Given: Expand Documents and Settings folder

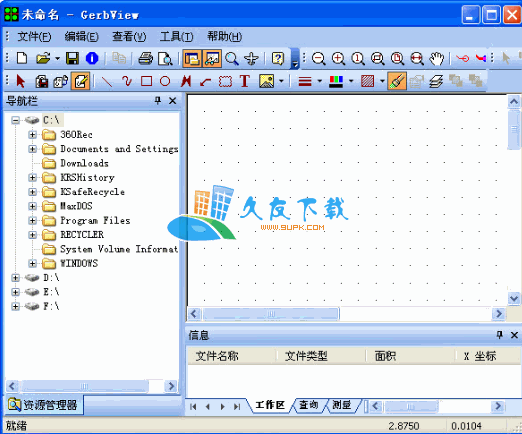Looking at the screenshot, I should 32,149.
